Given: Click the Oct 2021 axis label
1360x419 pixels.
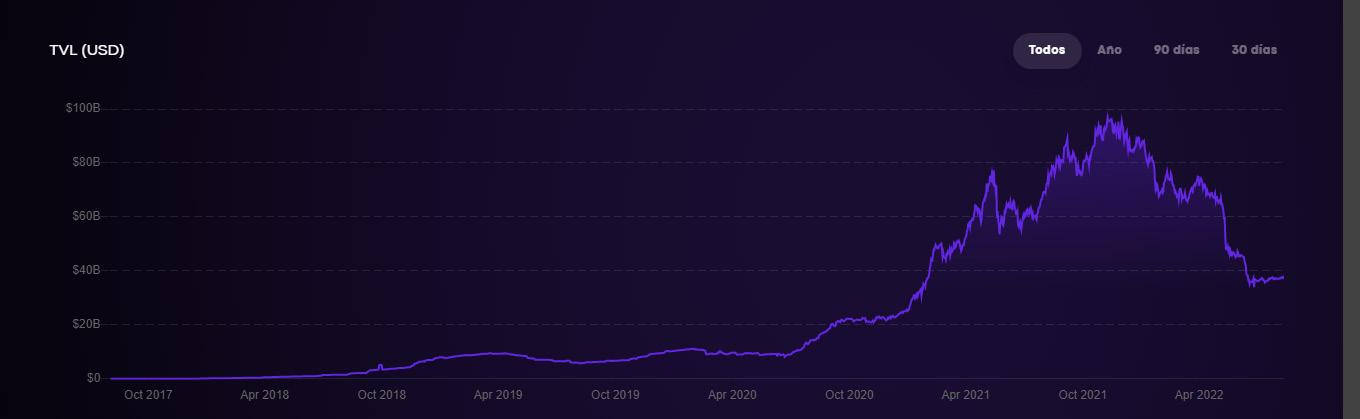Looking at the screenshot, I should tap(1083, 395).
